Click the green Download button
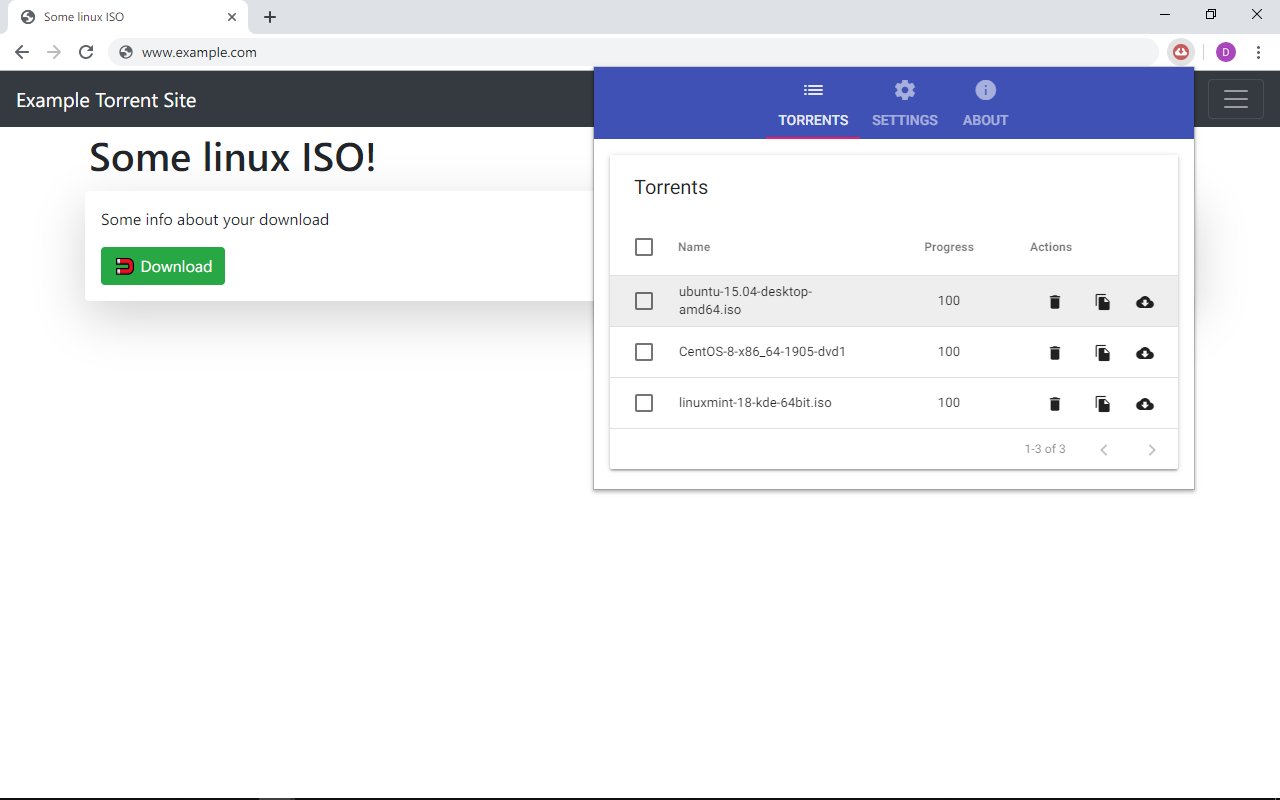This screenshot has width=1280, height=800. 162,266
